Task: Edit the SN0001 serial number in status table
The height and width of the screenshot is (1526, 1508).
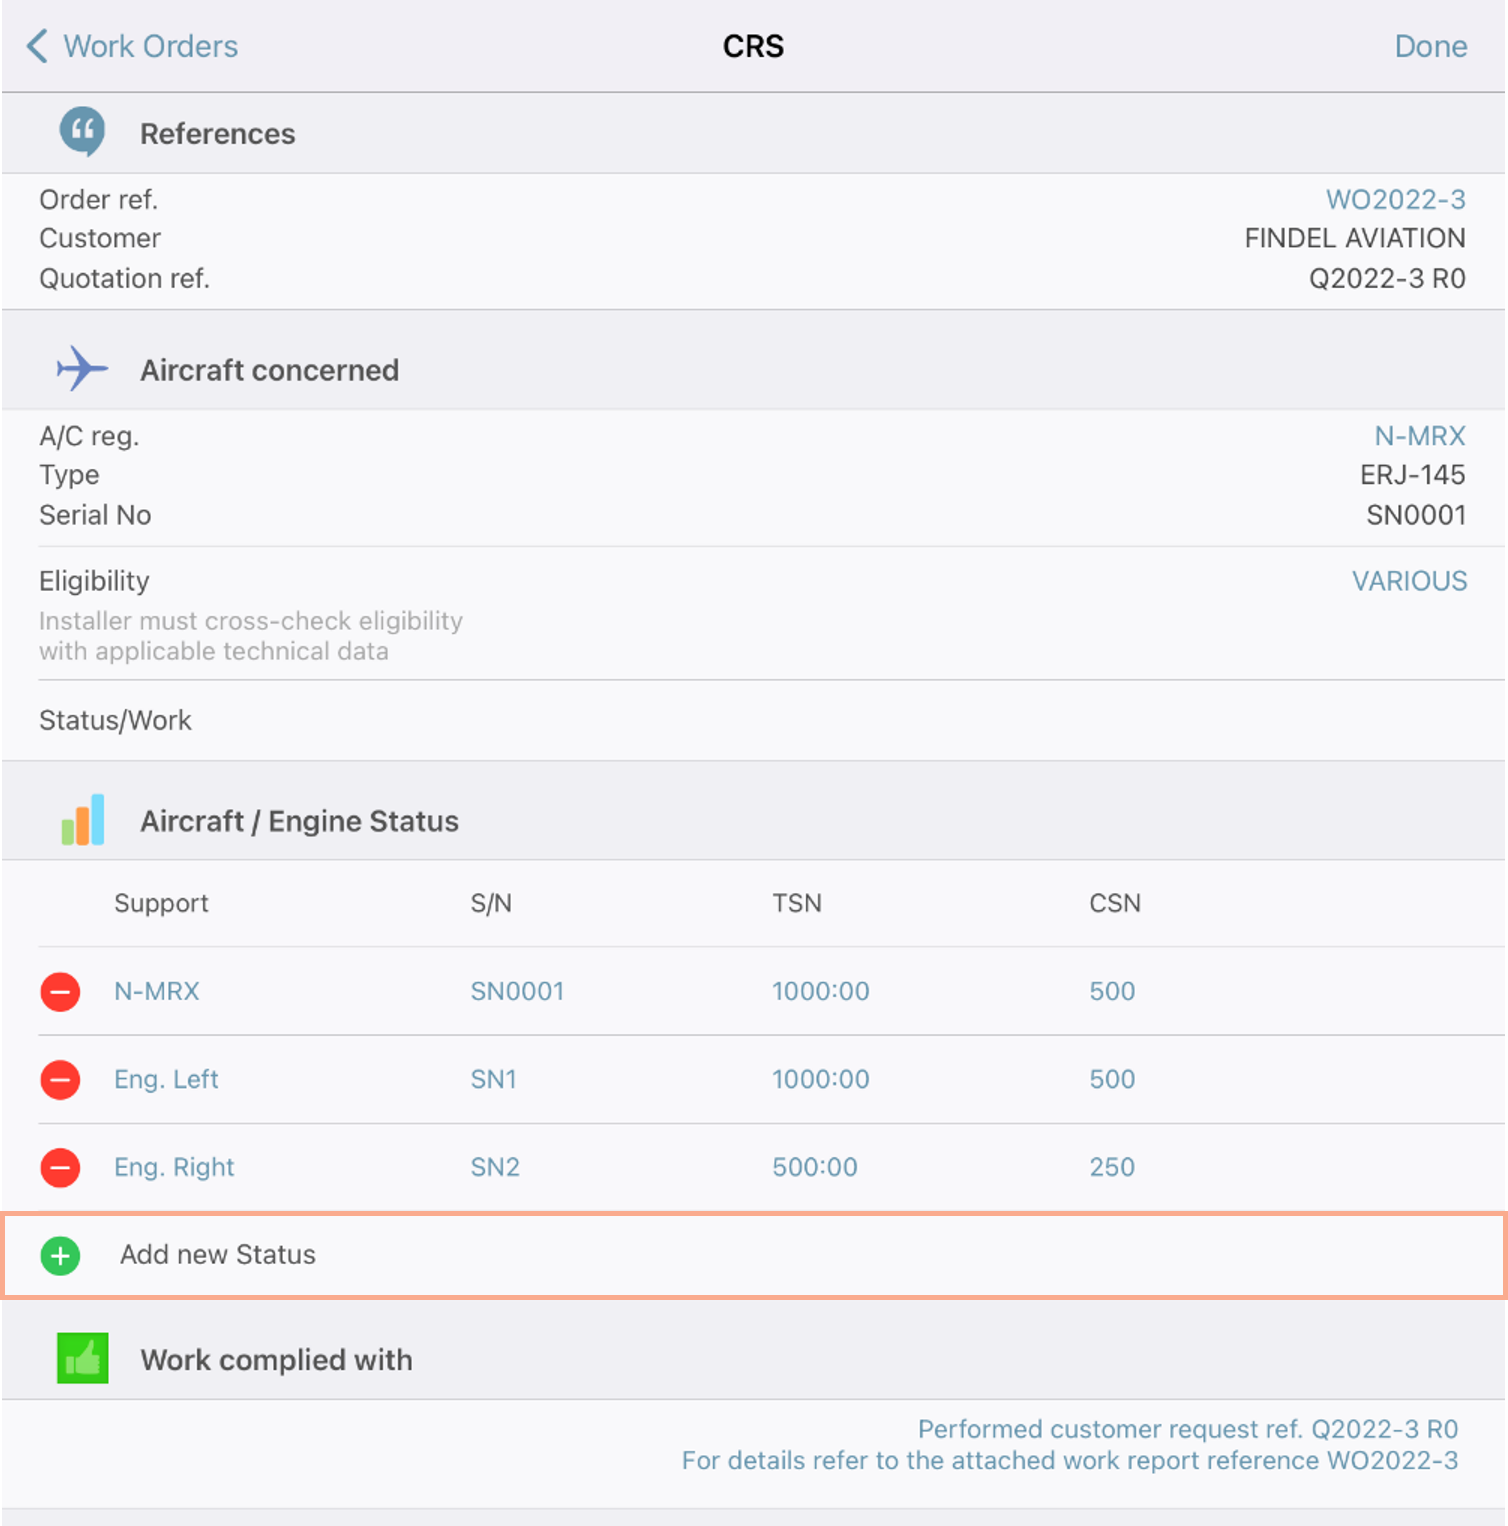Action: click(x=517, y=991)
